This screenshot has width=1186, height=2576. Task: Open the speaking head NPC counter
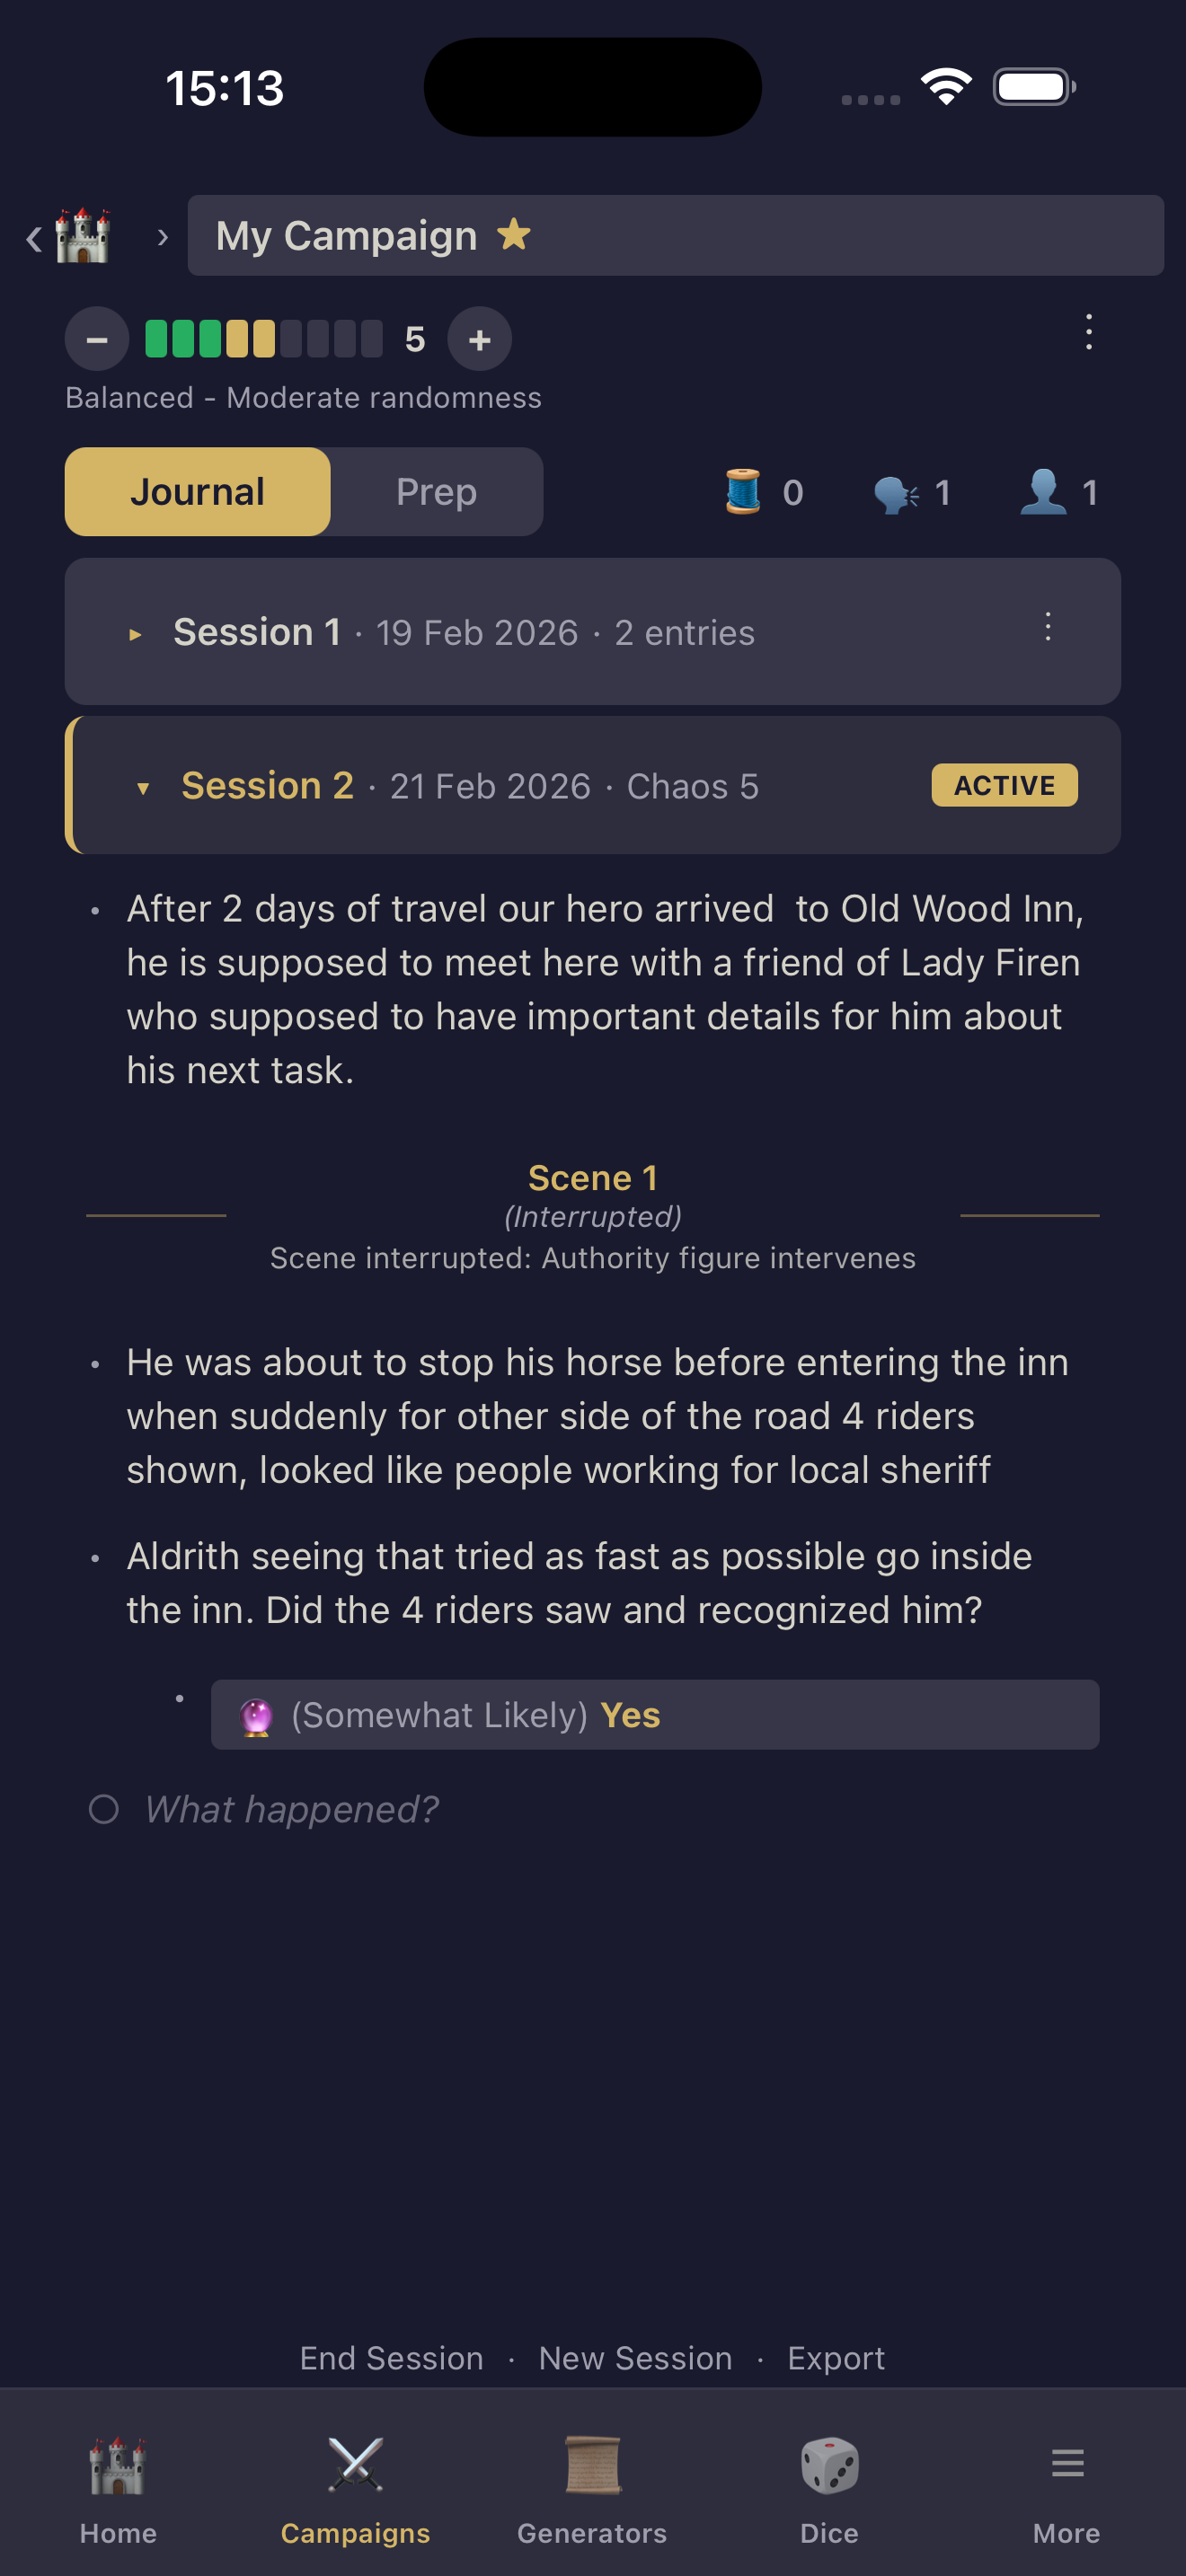[896, 493]
